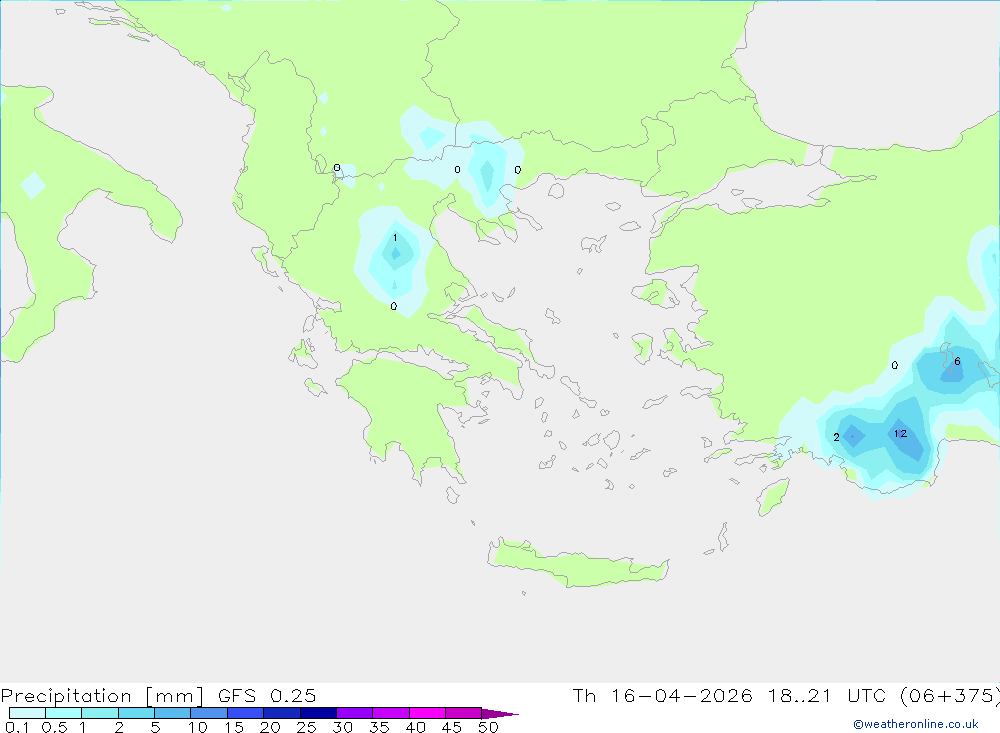Click the '10' legend scale label
1000x733 pixels.
point(198,727)
